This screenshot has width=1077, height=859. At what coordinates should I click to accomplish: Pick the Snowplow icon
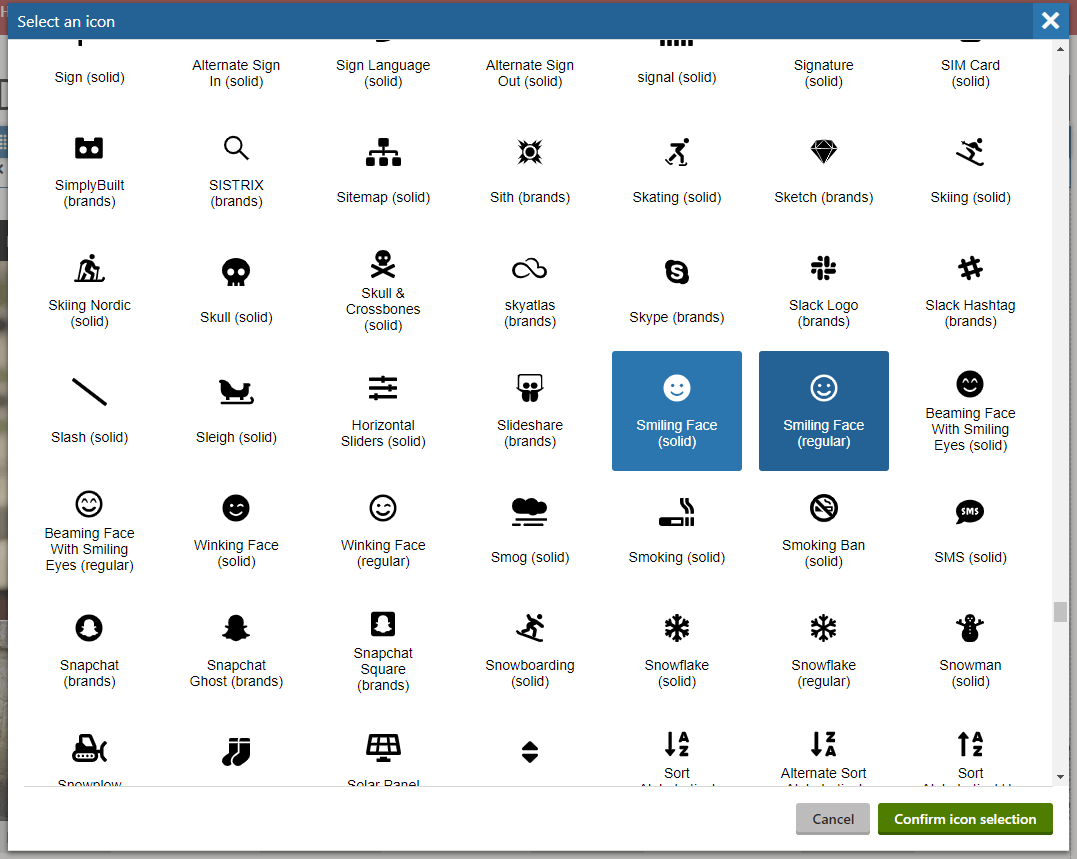(89, 749)
